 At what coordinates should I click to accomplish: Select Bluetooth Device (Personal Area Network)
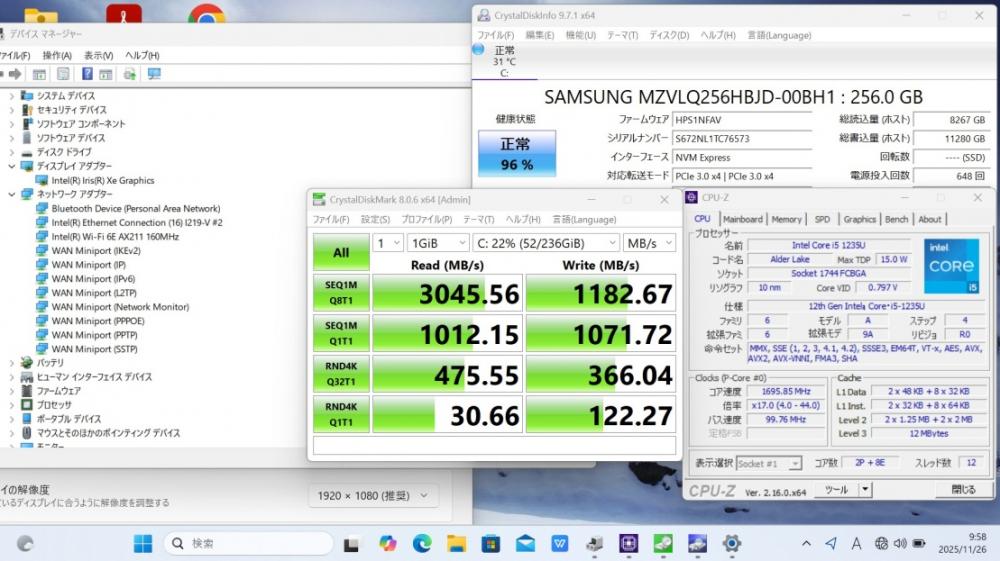click(x=136, y=208)
